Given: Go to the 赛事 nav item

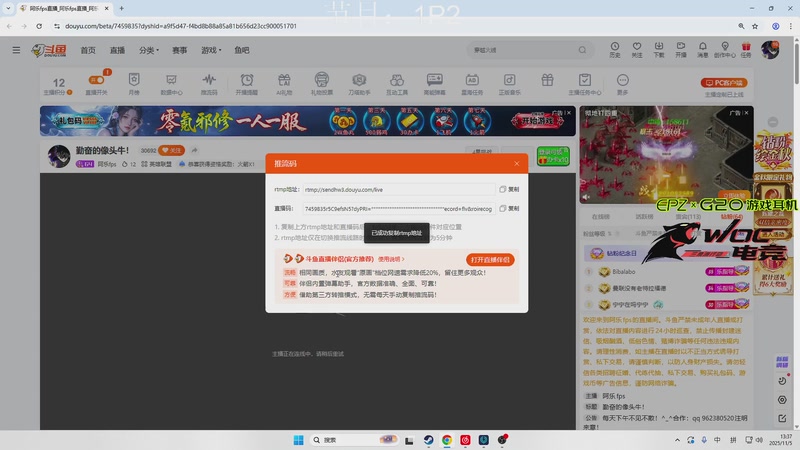Looking at the screenshot, I should [x=180, y=50].
